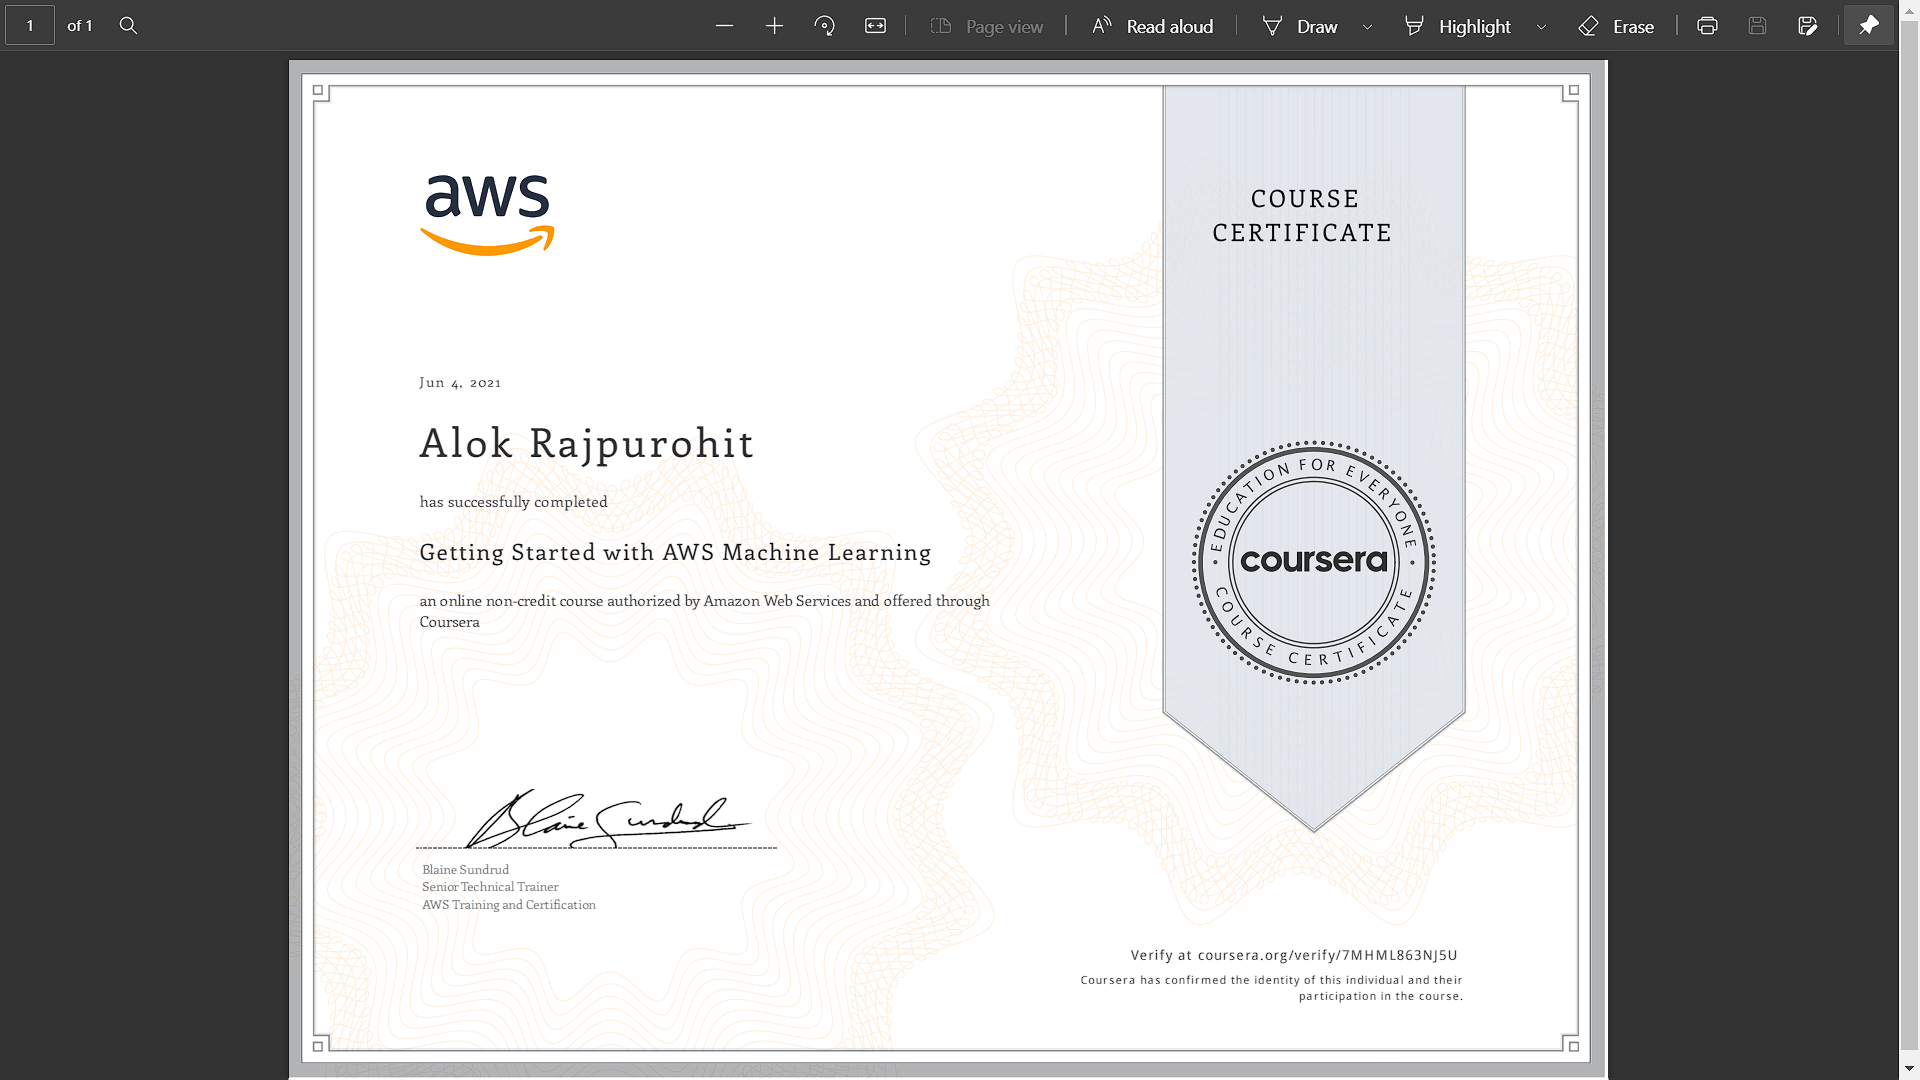Click the COURSE CERTIFICATE heading
1920x1080 pixels.
[x=1303, y=216]
